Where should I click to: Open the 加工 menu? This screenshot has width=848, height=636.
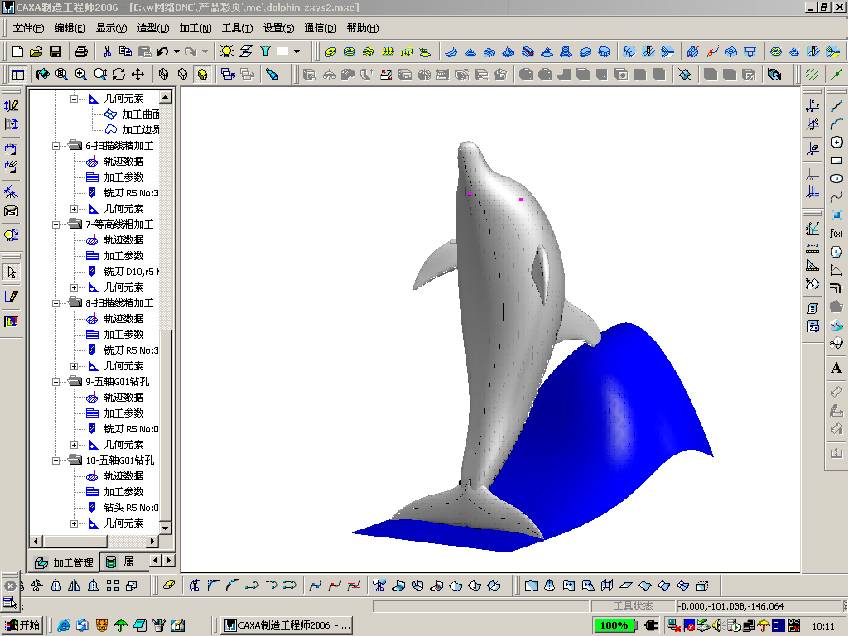[195, 28]
